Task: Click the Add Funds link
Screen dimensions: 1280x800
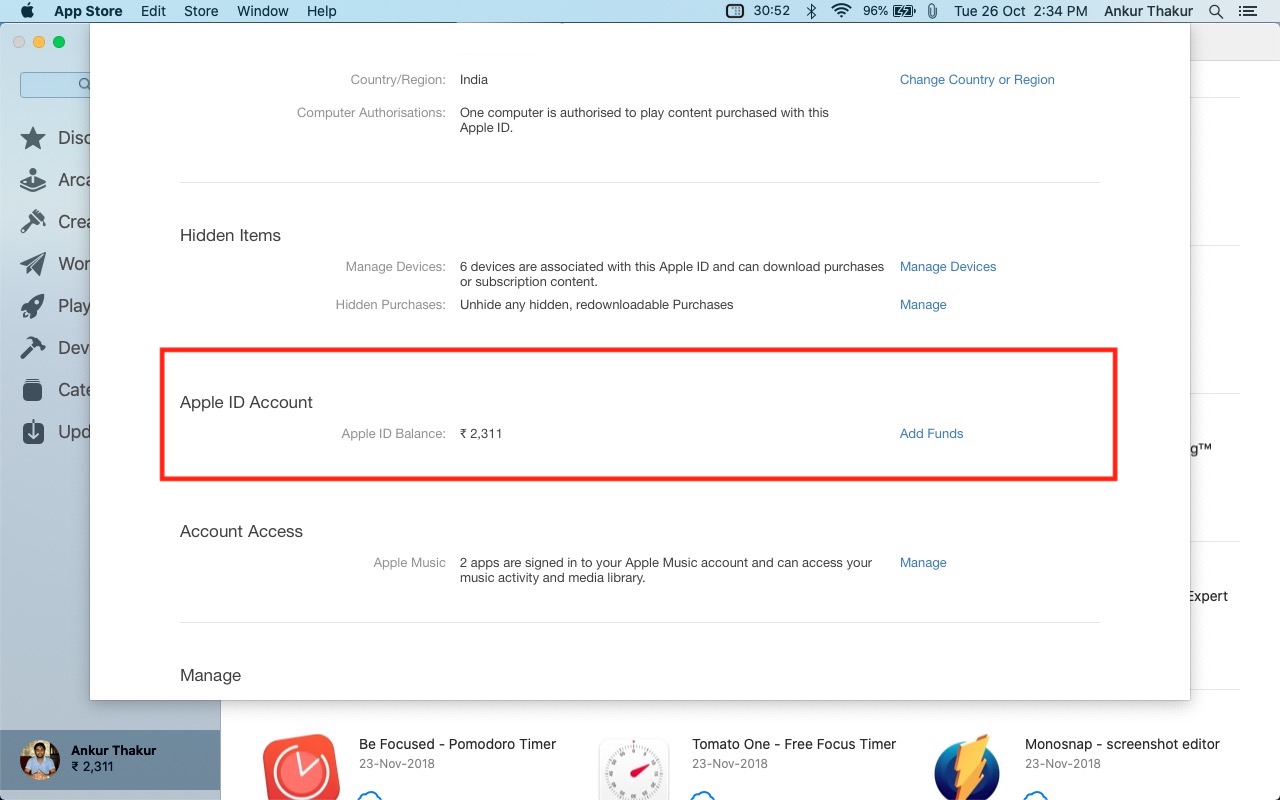Action: coord(931,434)
